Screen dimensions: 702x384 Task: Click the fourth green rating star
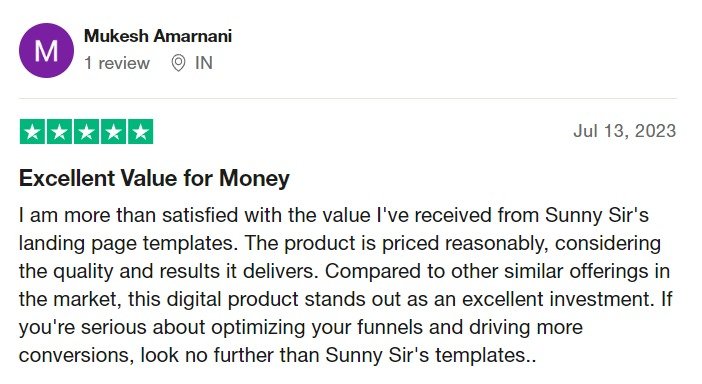coord(113,132)
